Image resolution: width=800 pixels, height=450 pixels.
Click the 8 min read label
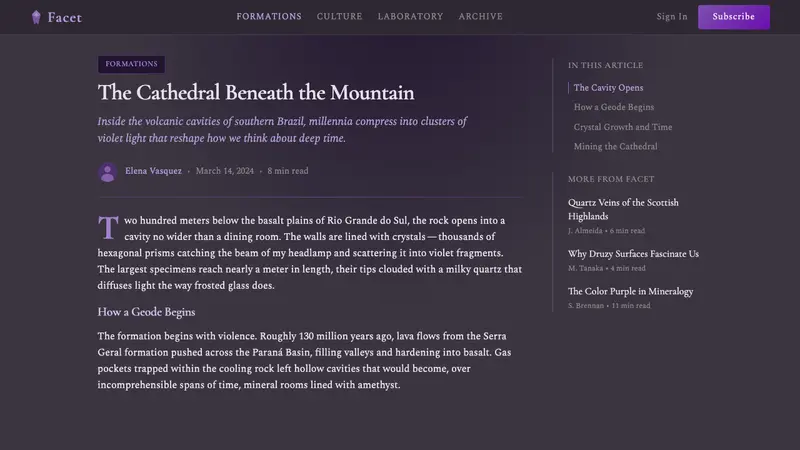288,171
